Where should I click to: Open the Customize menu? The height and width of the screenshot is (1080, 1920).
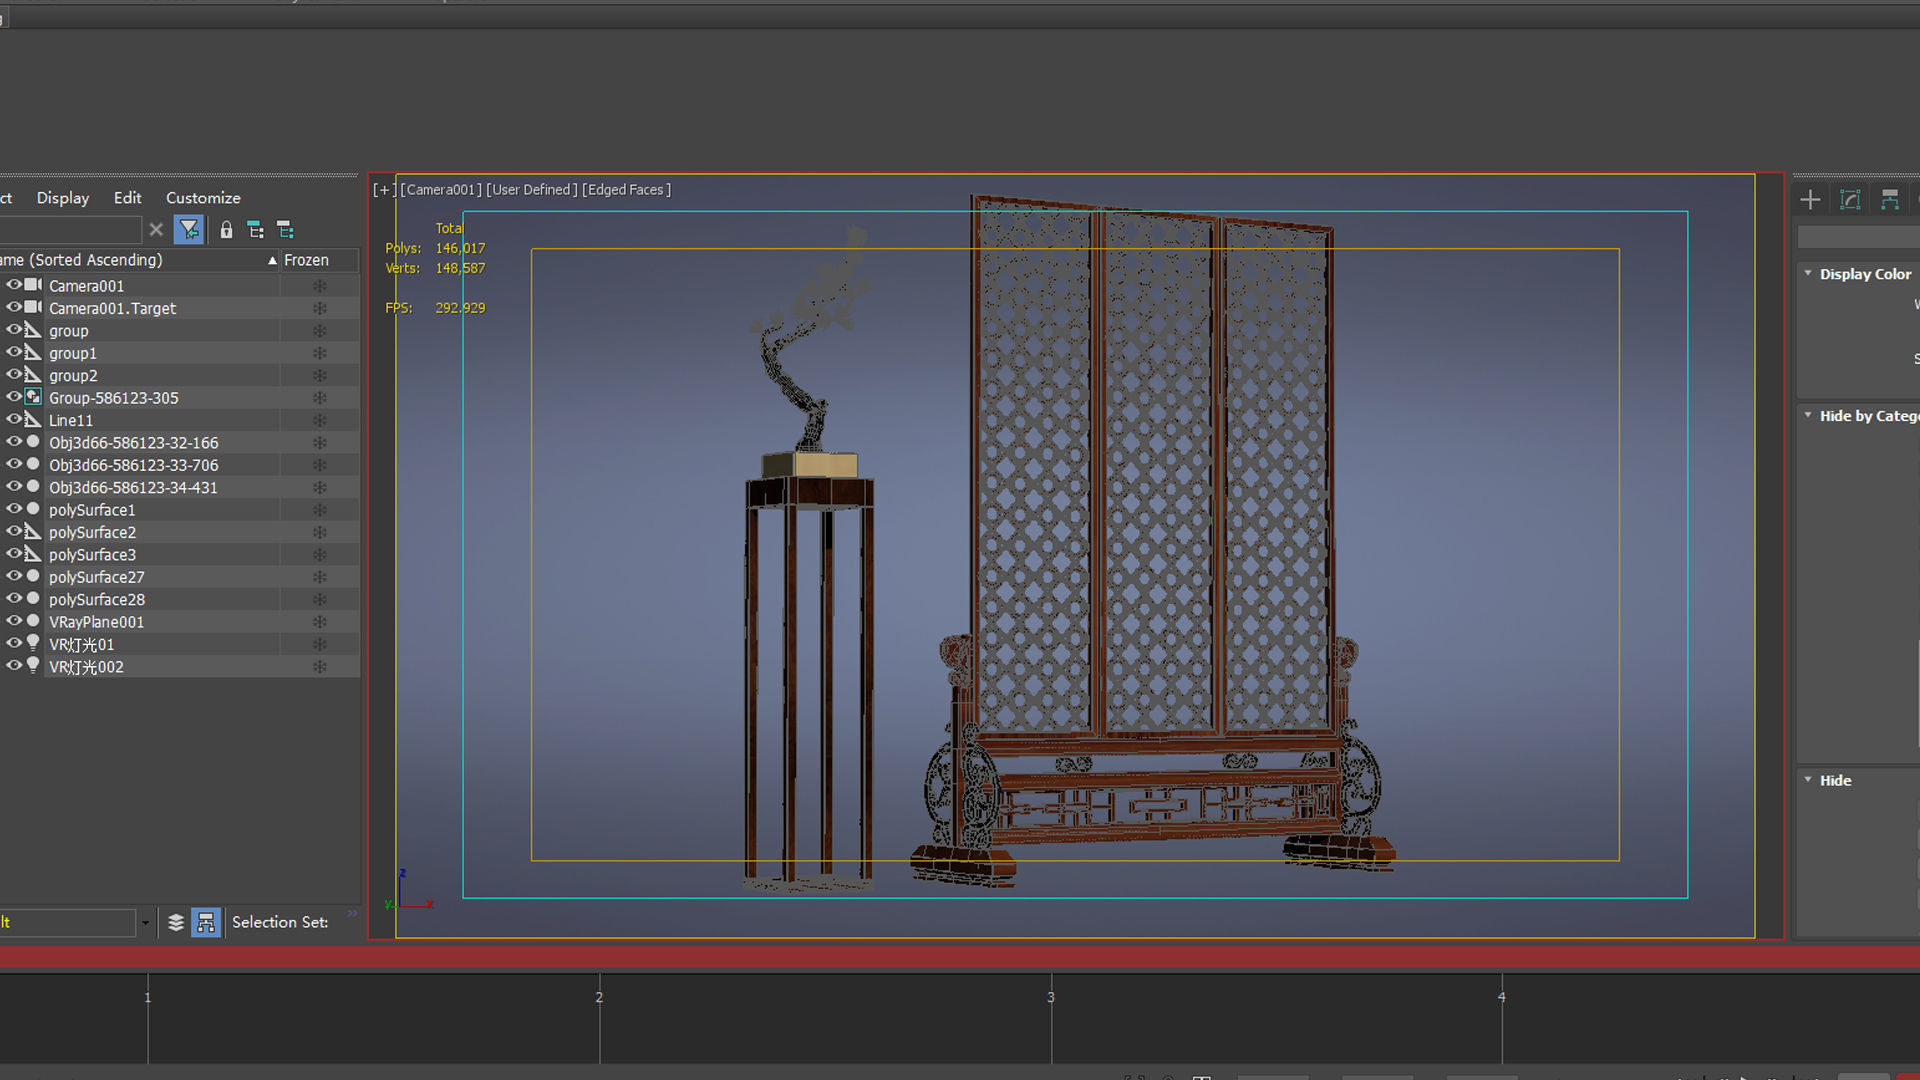click(x=203, y=198)
